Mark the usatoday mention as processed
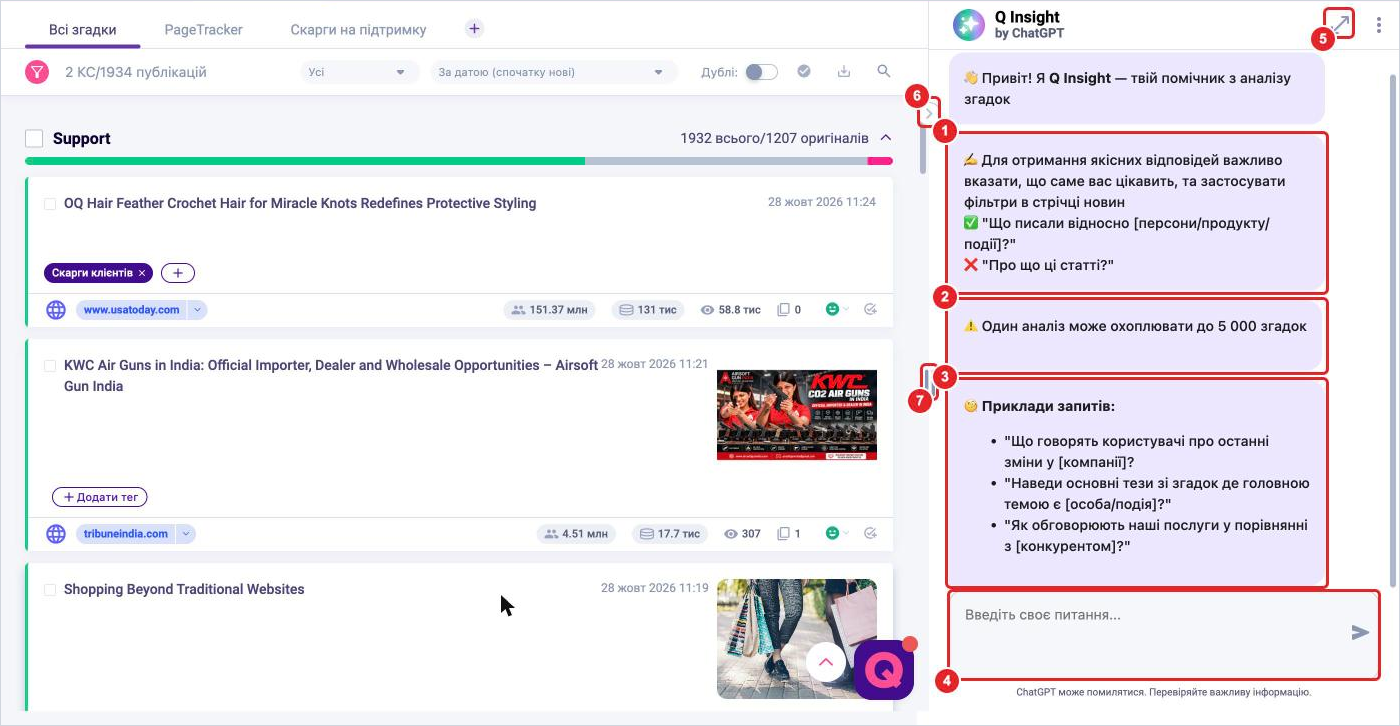Image resolution: width=1400 pixels, height=726 pixels. click(870, 310)
